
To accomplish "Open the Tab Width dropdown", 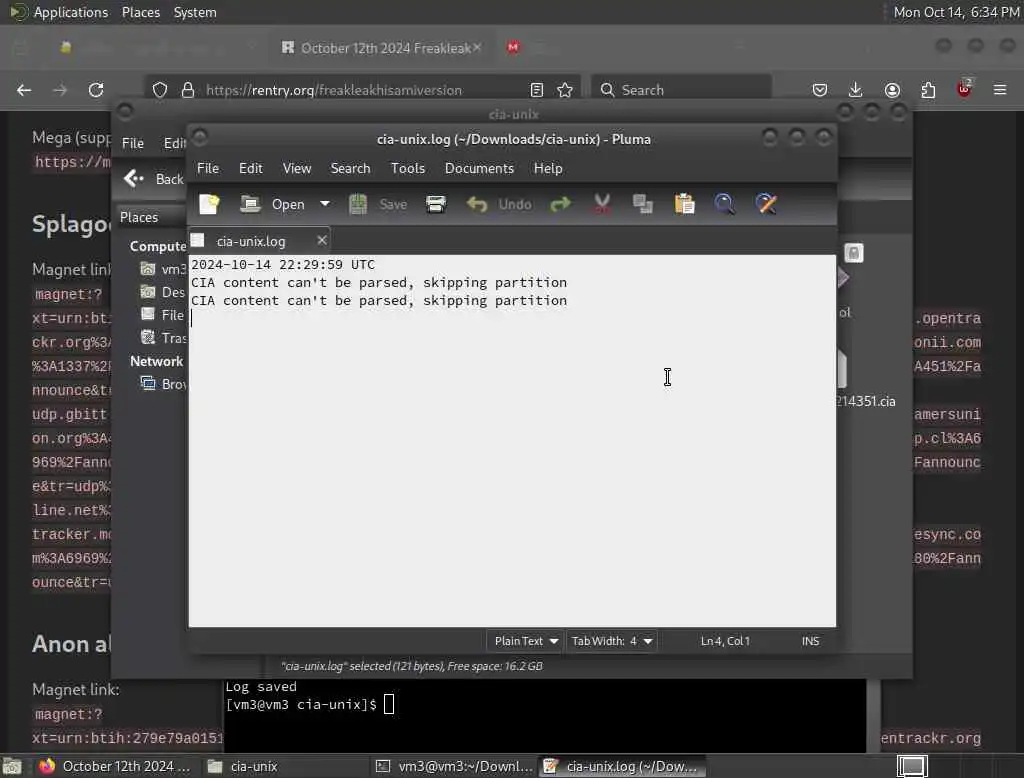I will pyautogui.click(x=611, y=641).
